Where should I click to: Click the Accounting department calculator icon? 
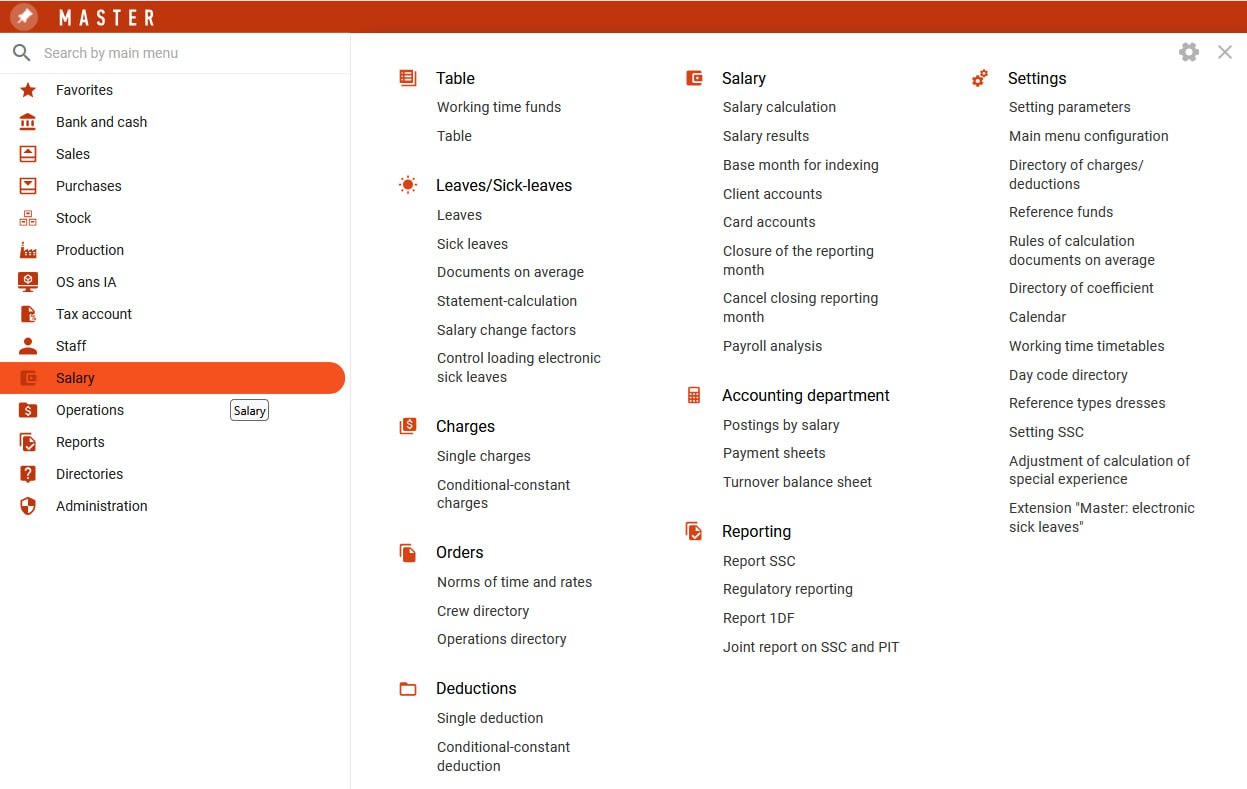[694, 395]
